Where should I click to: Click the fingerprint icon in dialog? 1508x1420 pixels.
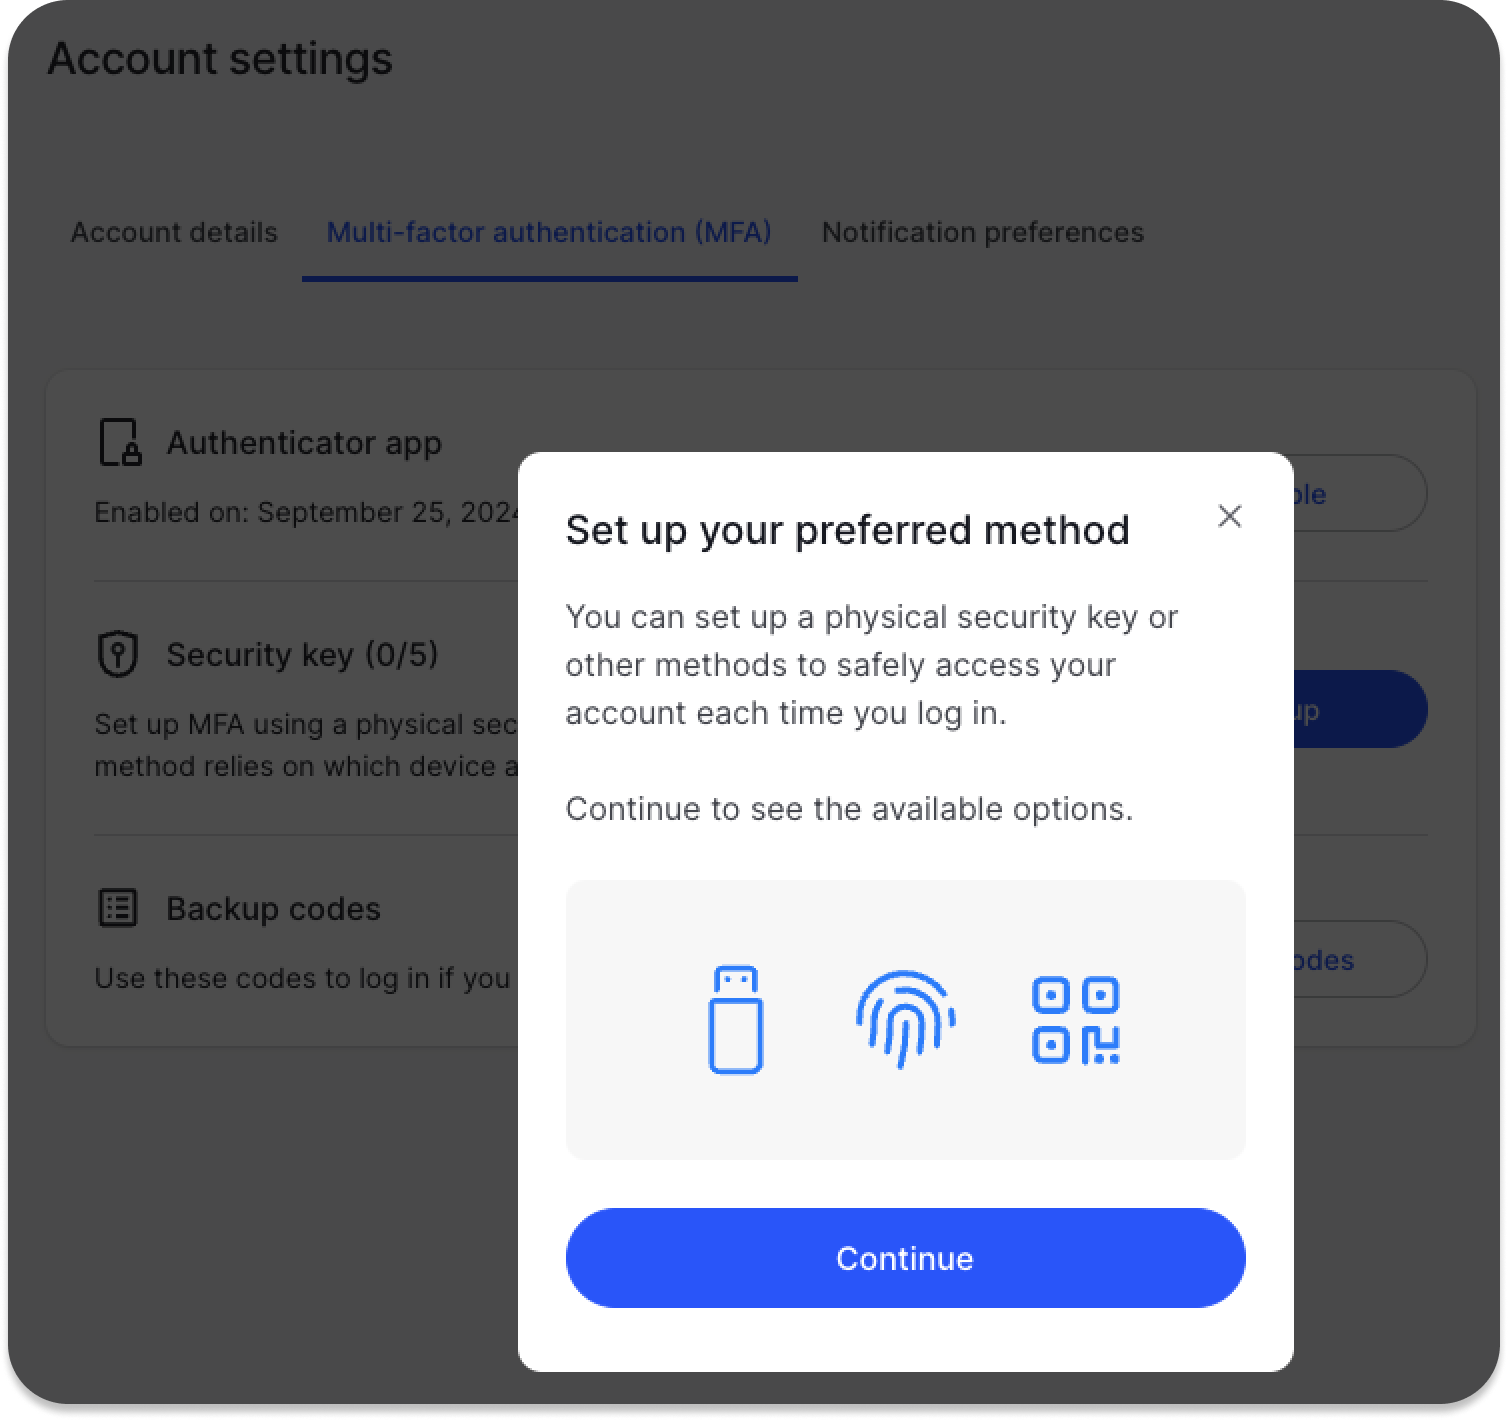(905, 1019)
